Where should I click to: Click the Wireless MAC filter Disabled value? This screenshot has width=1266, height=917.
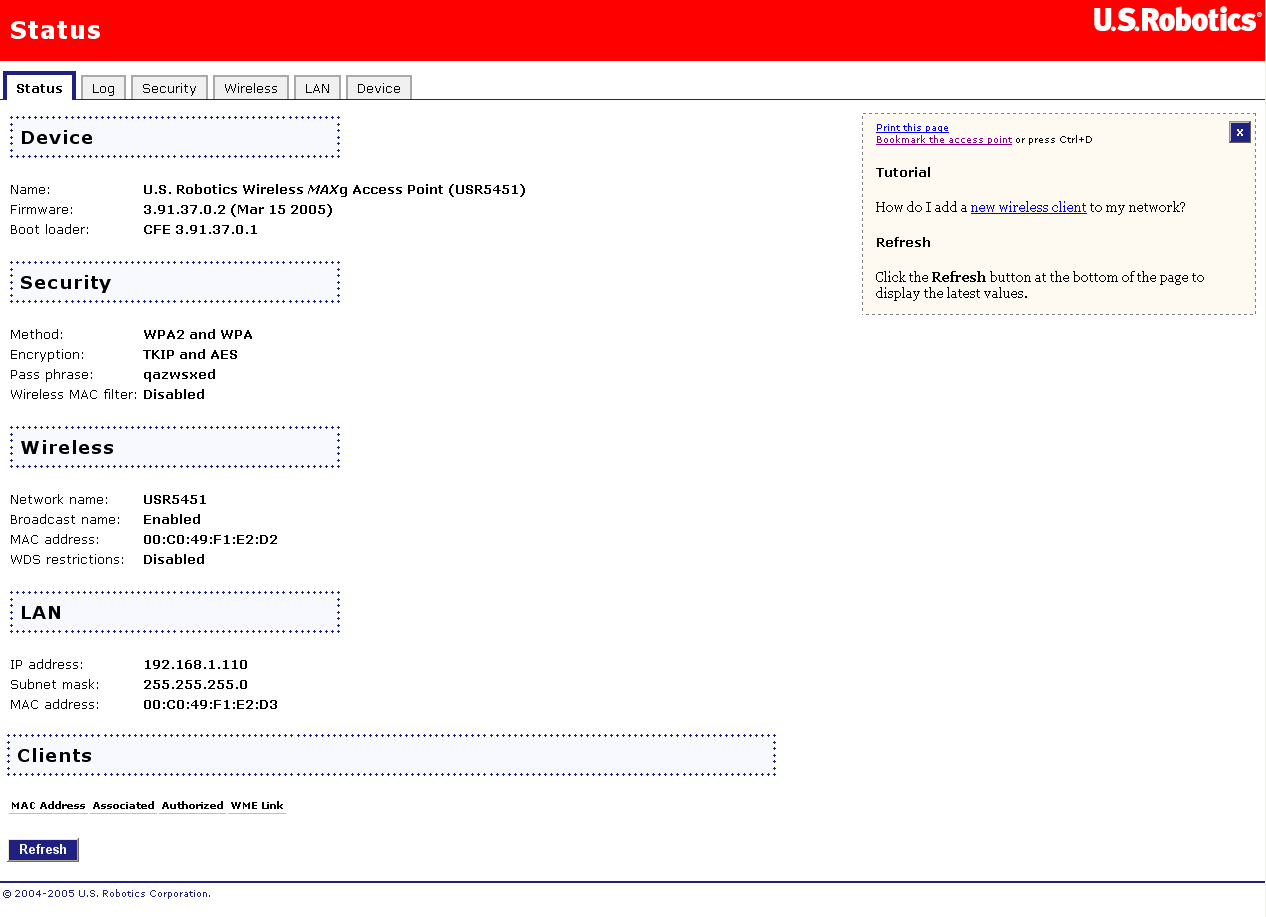pyautogui.click(x=174, y=395)
